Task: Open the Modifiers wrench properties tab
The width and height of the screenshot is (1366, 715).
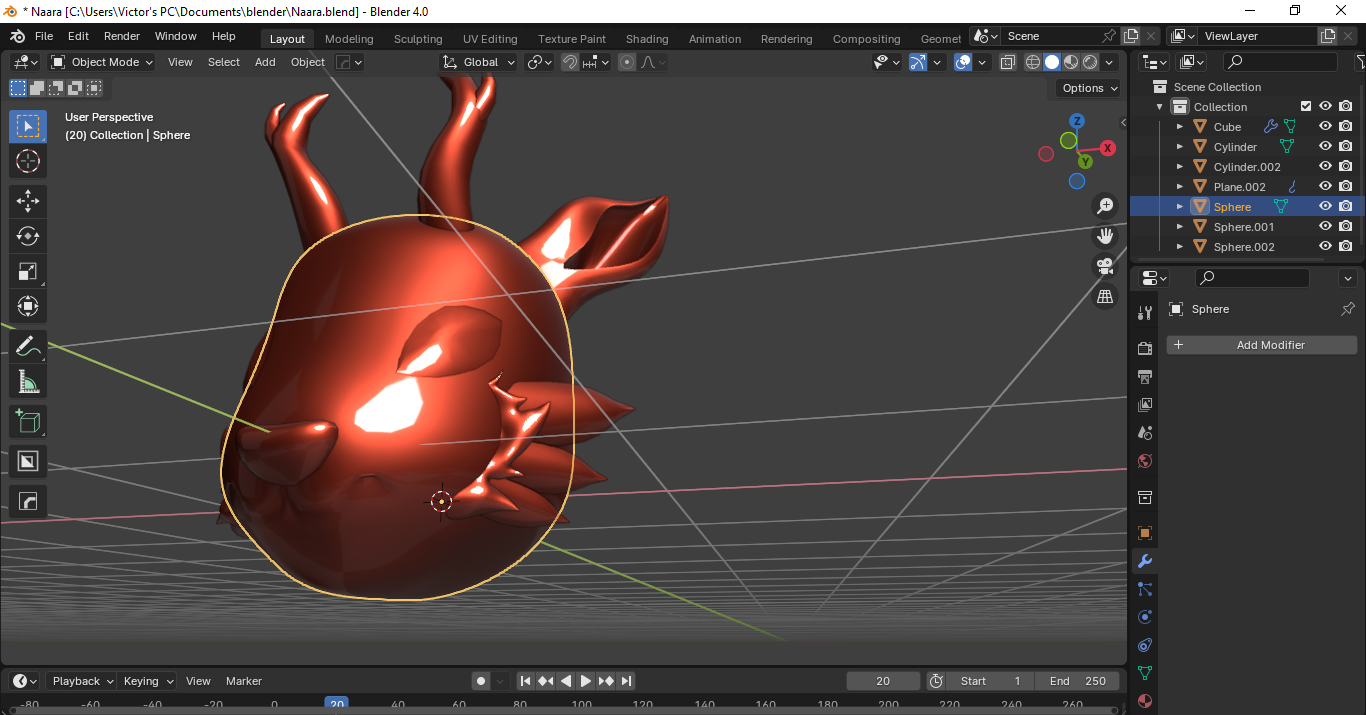Action: pos(1145,561)
